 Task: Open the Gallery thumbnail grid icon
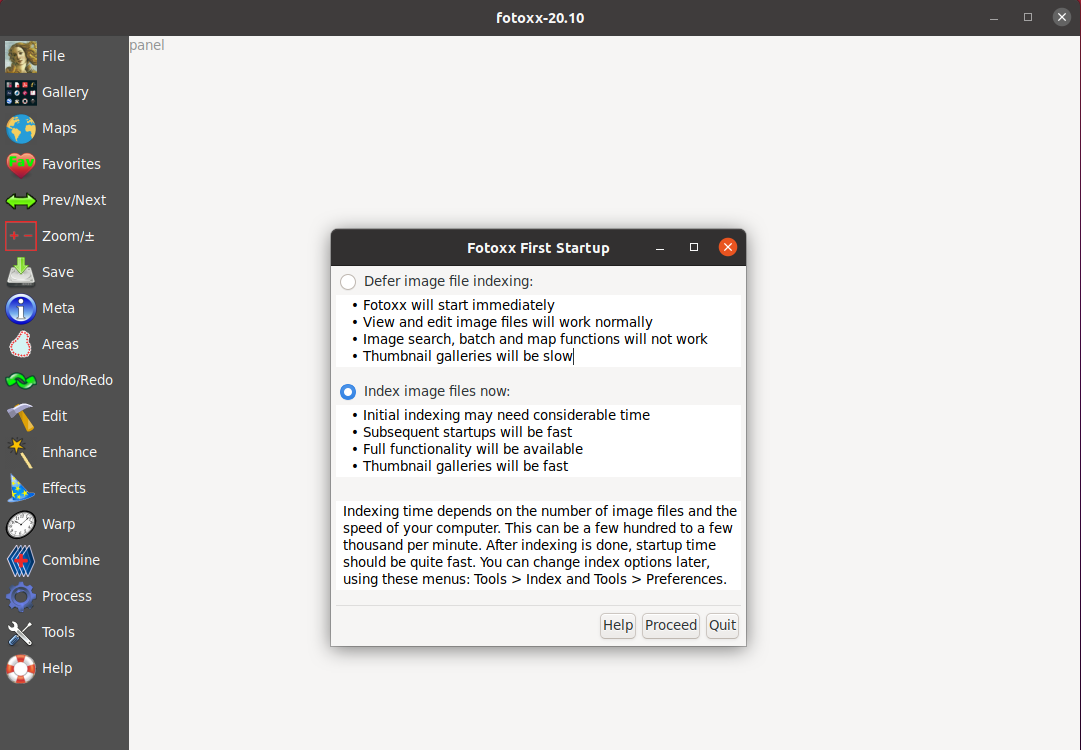coord(21,92)
